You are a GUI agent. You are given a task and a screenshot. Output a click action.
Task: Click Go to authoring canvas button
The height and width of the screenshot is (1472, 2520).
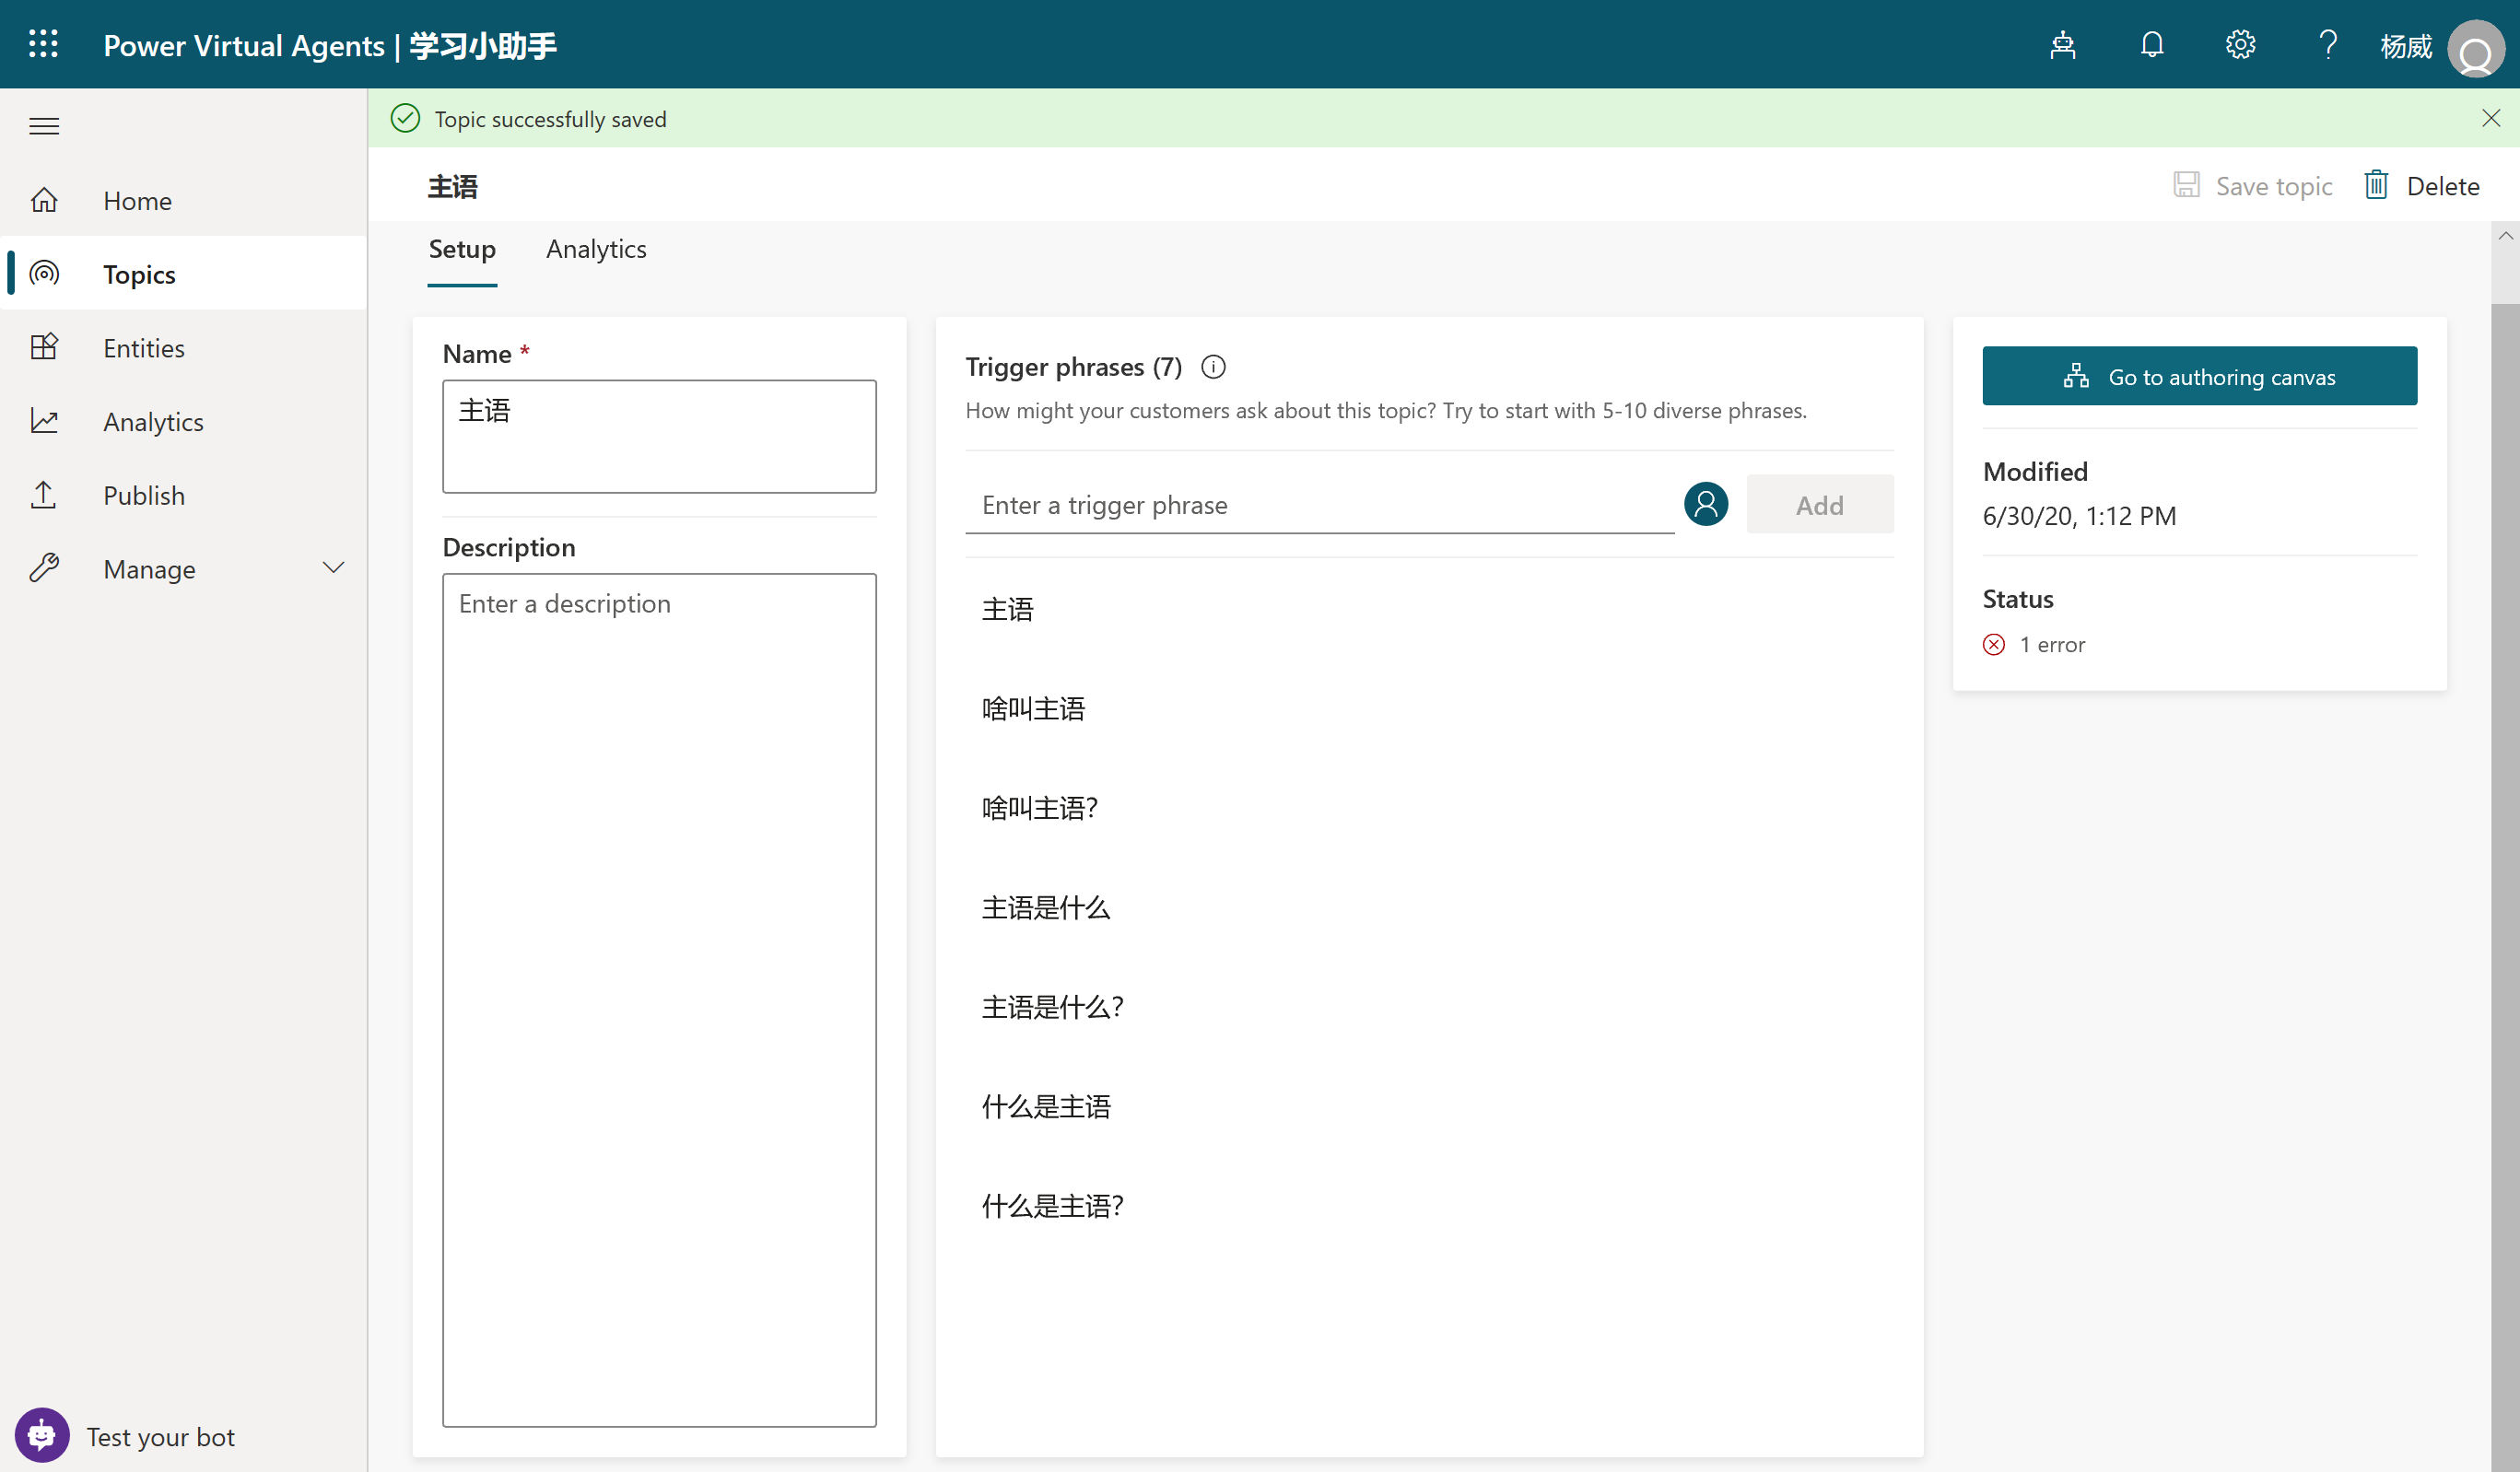click(2199, 376)
